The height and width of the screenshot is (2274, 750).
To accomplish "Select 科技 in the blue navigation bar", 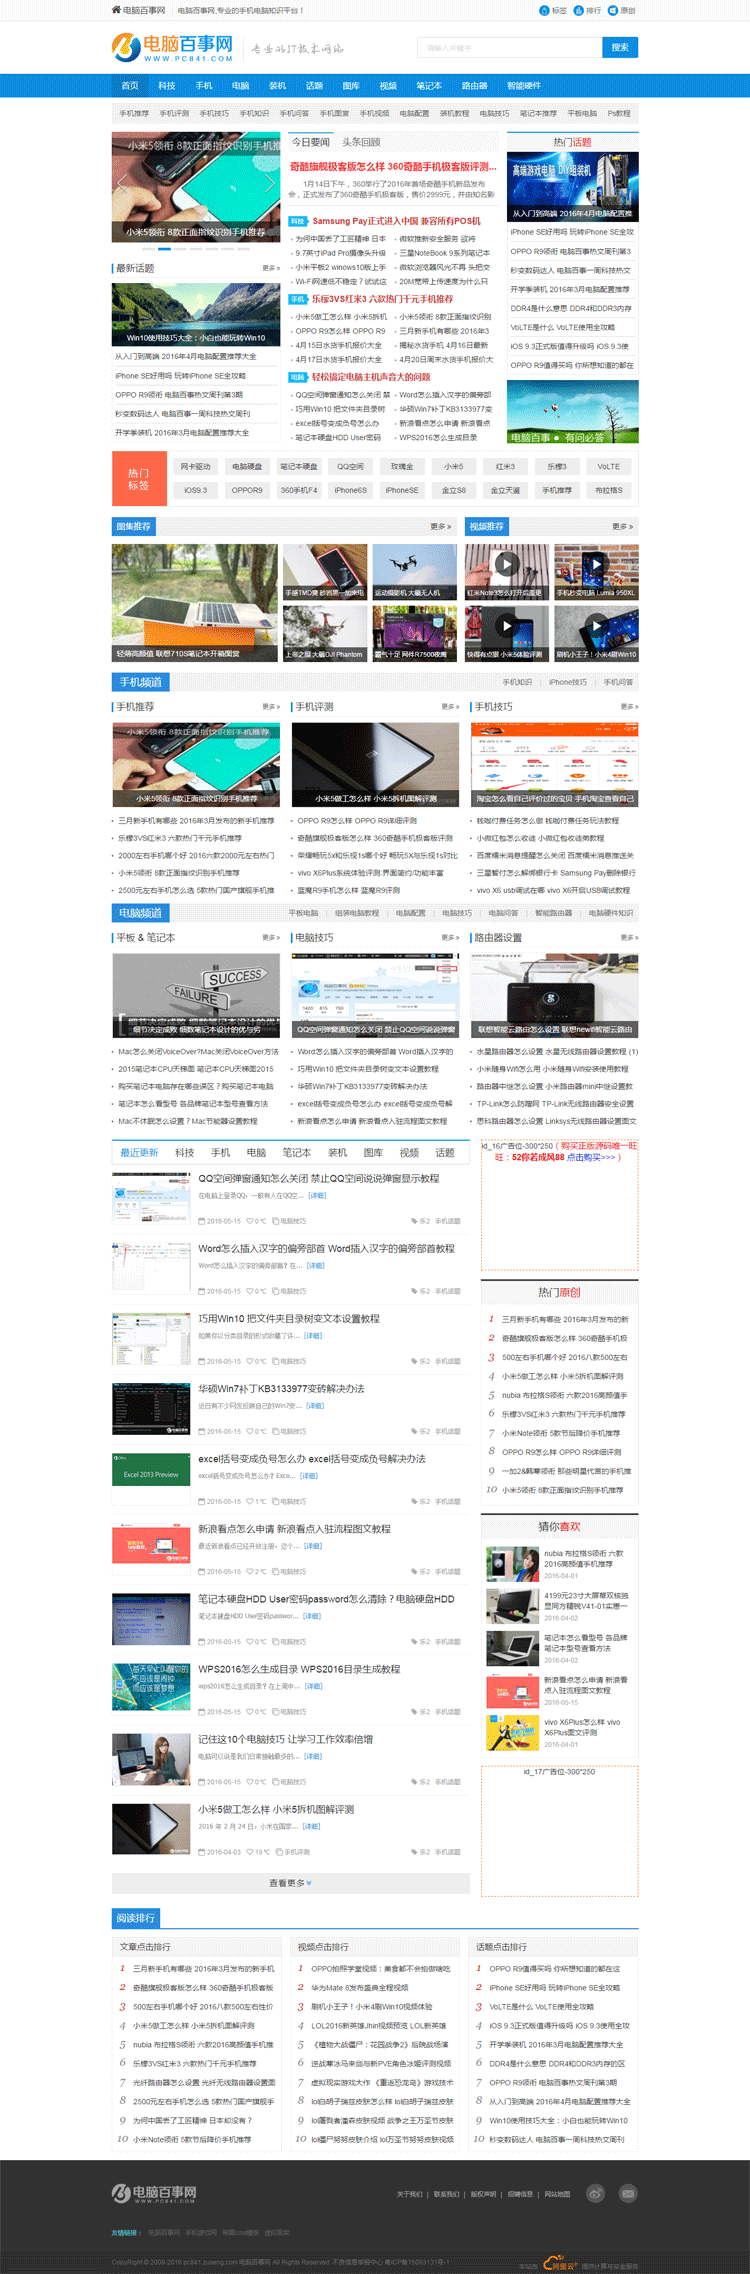I will pos(167,86).
